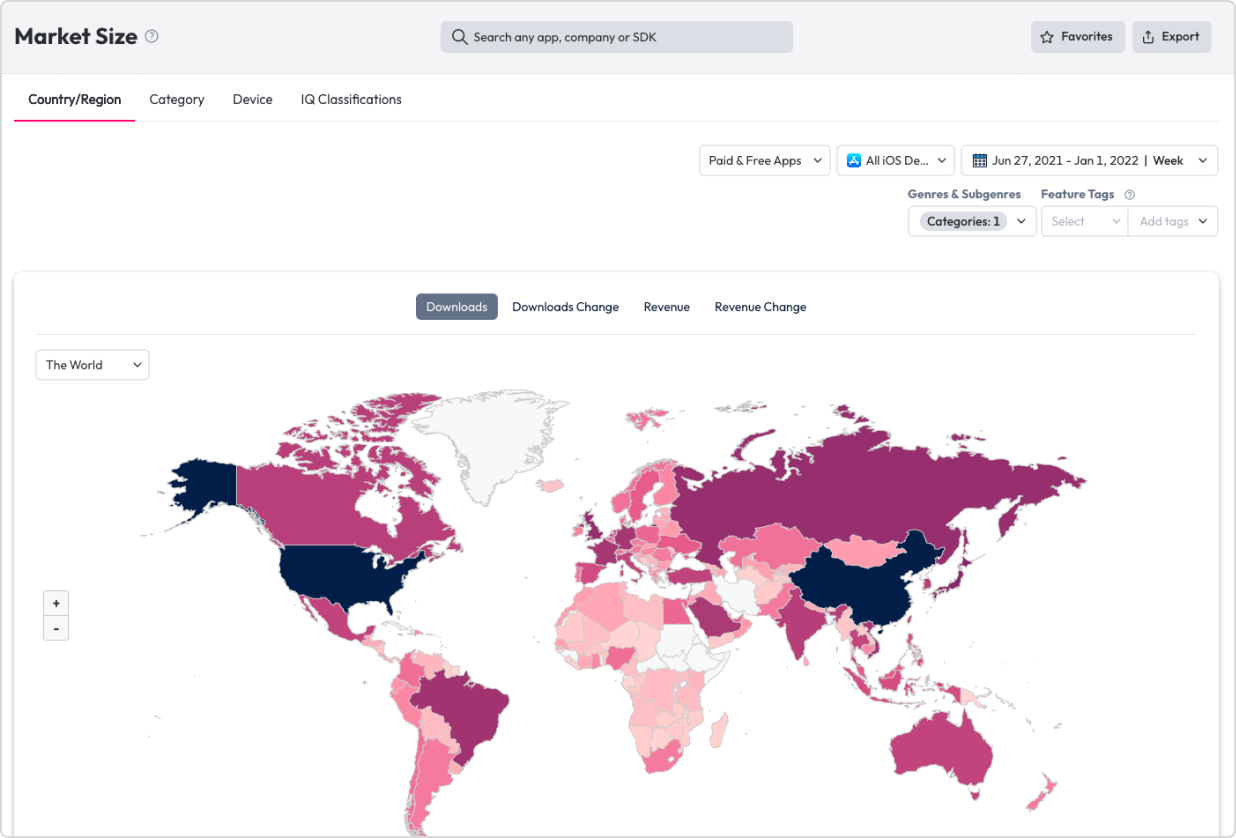Switch to the Category tab

tap(177, 99)
